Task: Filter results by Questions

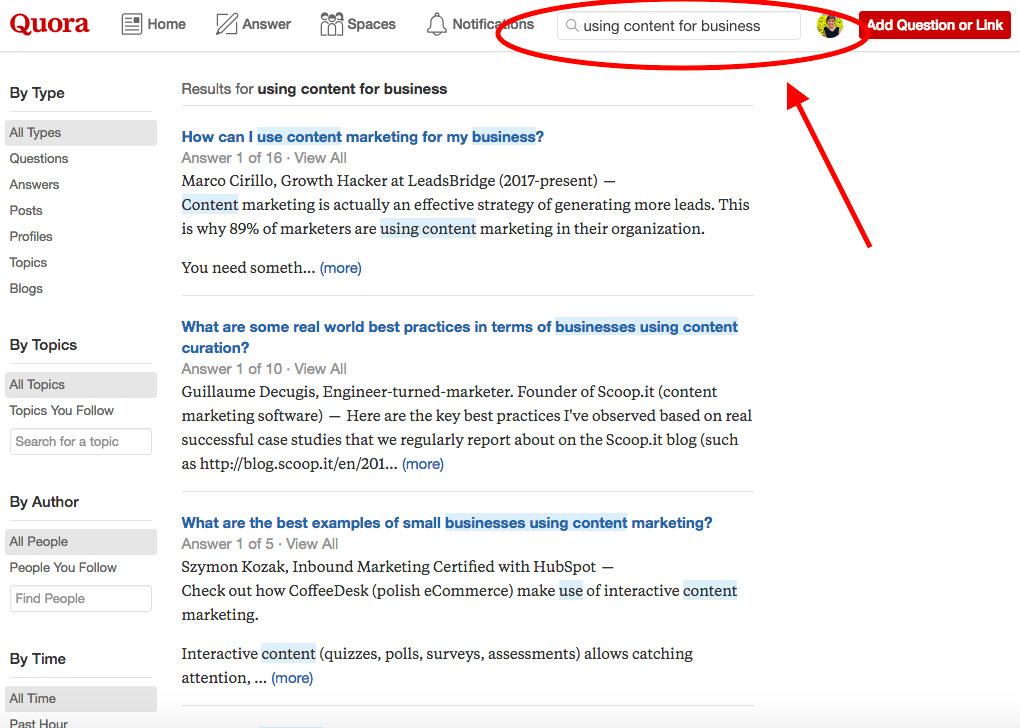Action: click(x=38, y=159)
